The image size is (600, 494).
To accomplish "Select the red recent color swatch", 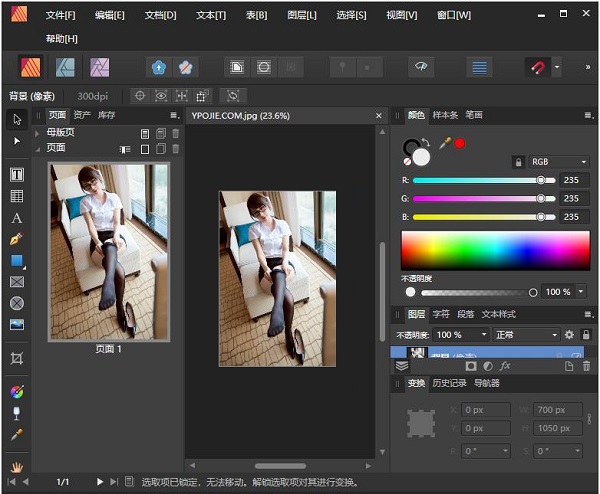I will 460,144.
